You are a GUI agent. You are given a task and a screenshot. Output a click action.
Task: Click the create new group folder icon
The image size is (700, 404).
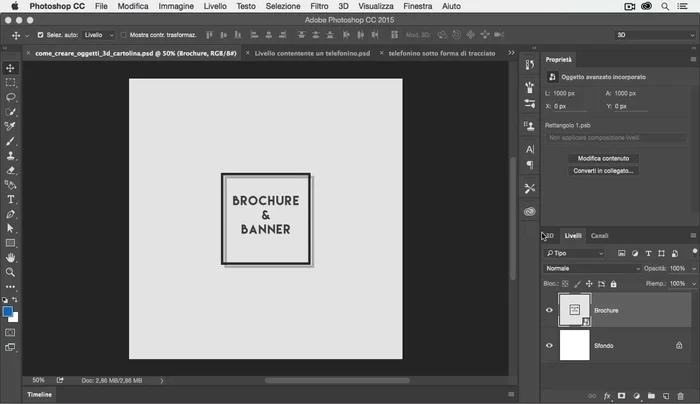tap(650, 396)
